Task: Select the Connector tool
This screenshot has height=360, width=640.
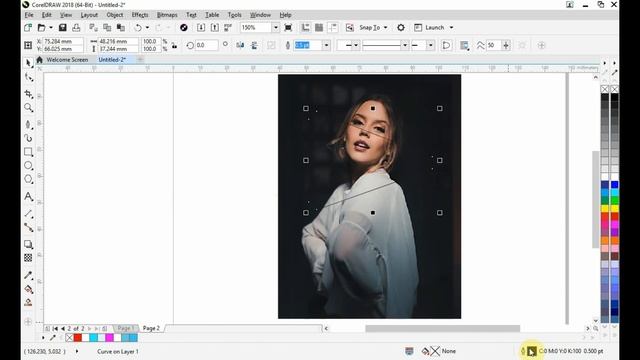Action: (28, 227)
